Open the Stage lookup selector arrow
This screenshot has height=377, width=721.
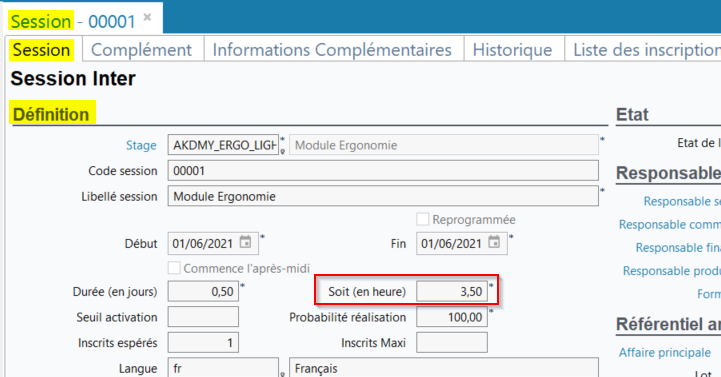click(x=283, y=151)
